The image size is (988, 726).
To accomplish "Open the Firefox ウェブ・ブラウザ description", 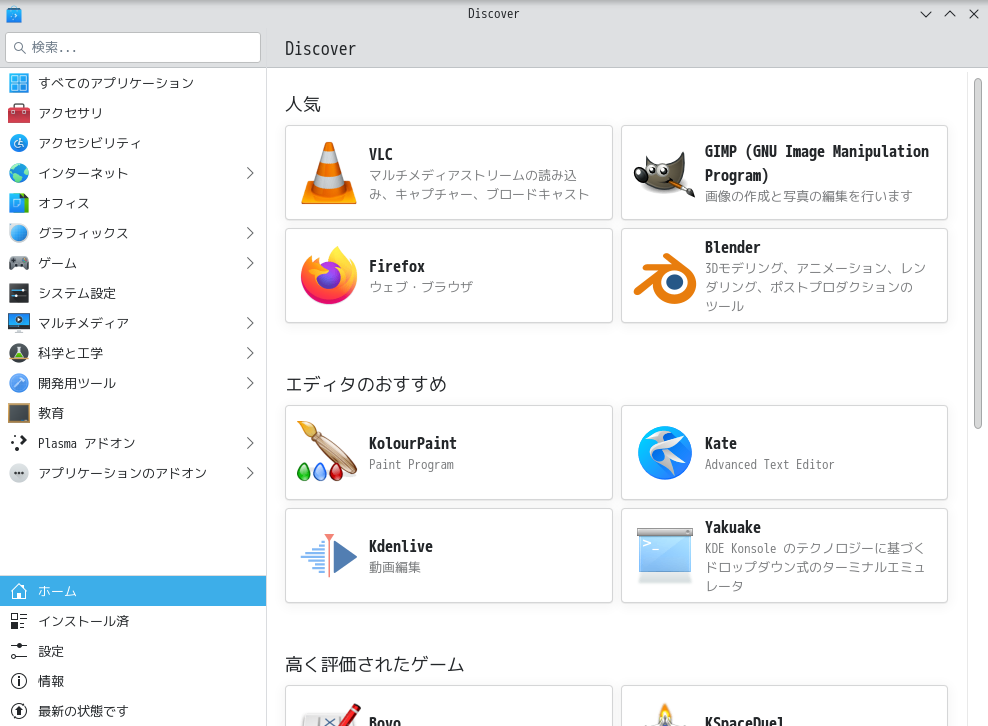I will coord(421,287).
